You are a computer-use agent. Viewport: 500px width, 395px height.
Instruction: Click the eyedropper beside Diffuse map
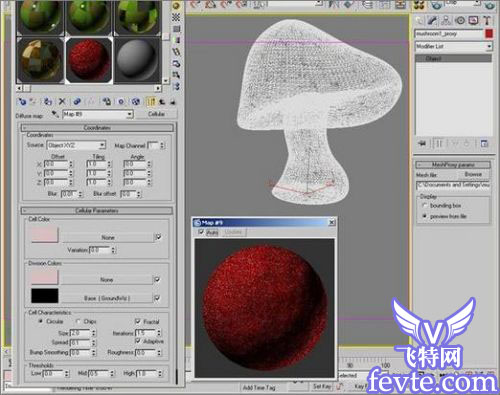click(55, 114)
